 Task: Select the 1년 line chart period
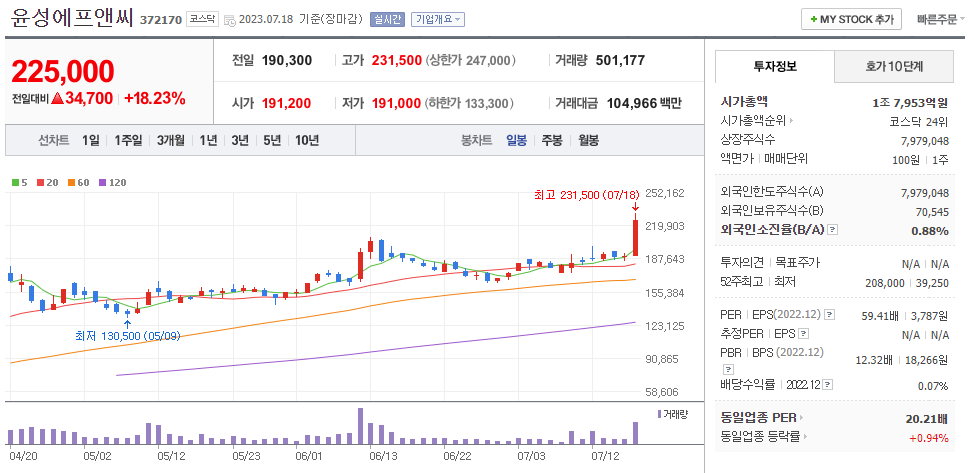coord(208,140)
